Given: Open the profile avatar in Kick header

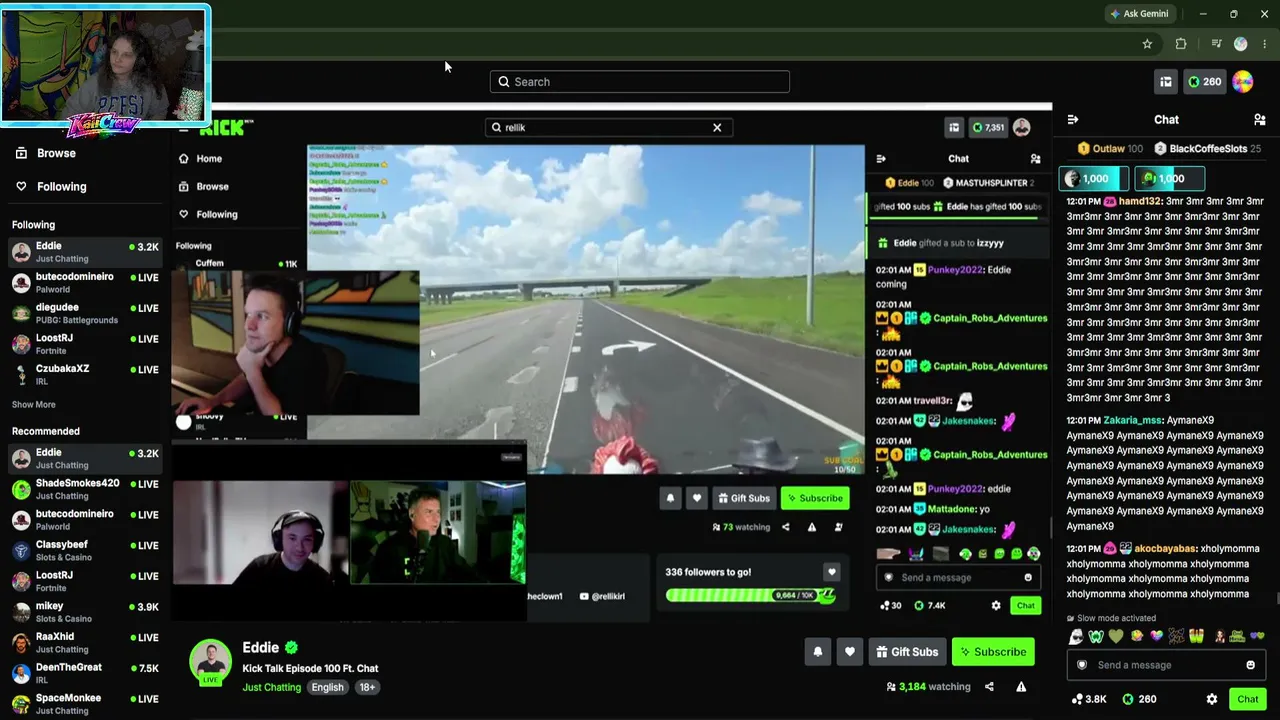Looking at the screenshot, I should point(1243,82).
